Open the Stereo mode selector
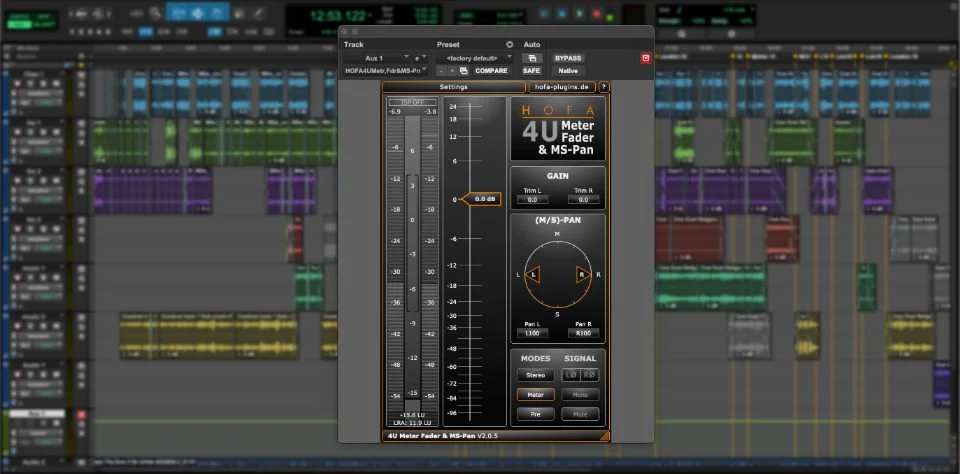 click(536, 375)
